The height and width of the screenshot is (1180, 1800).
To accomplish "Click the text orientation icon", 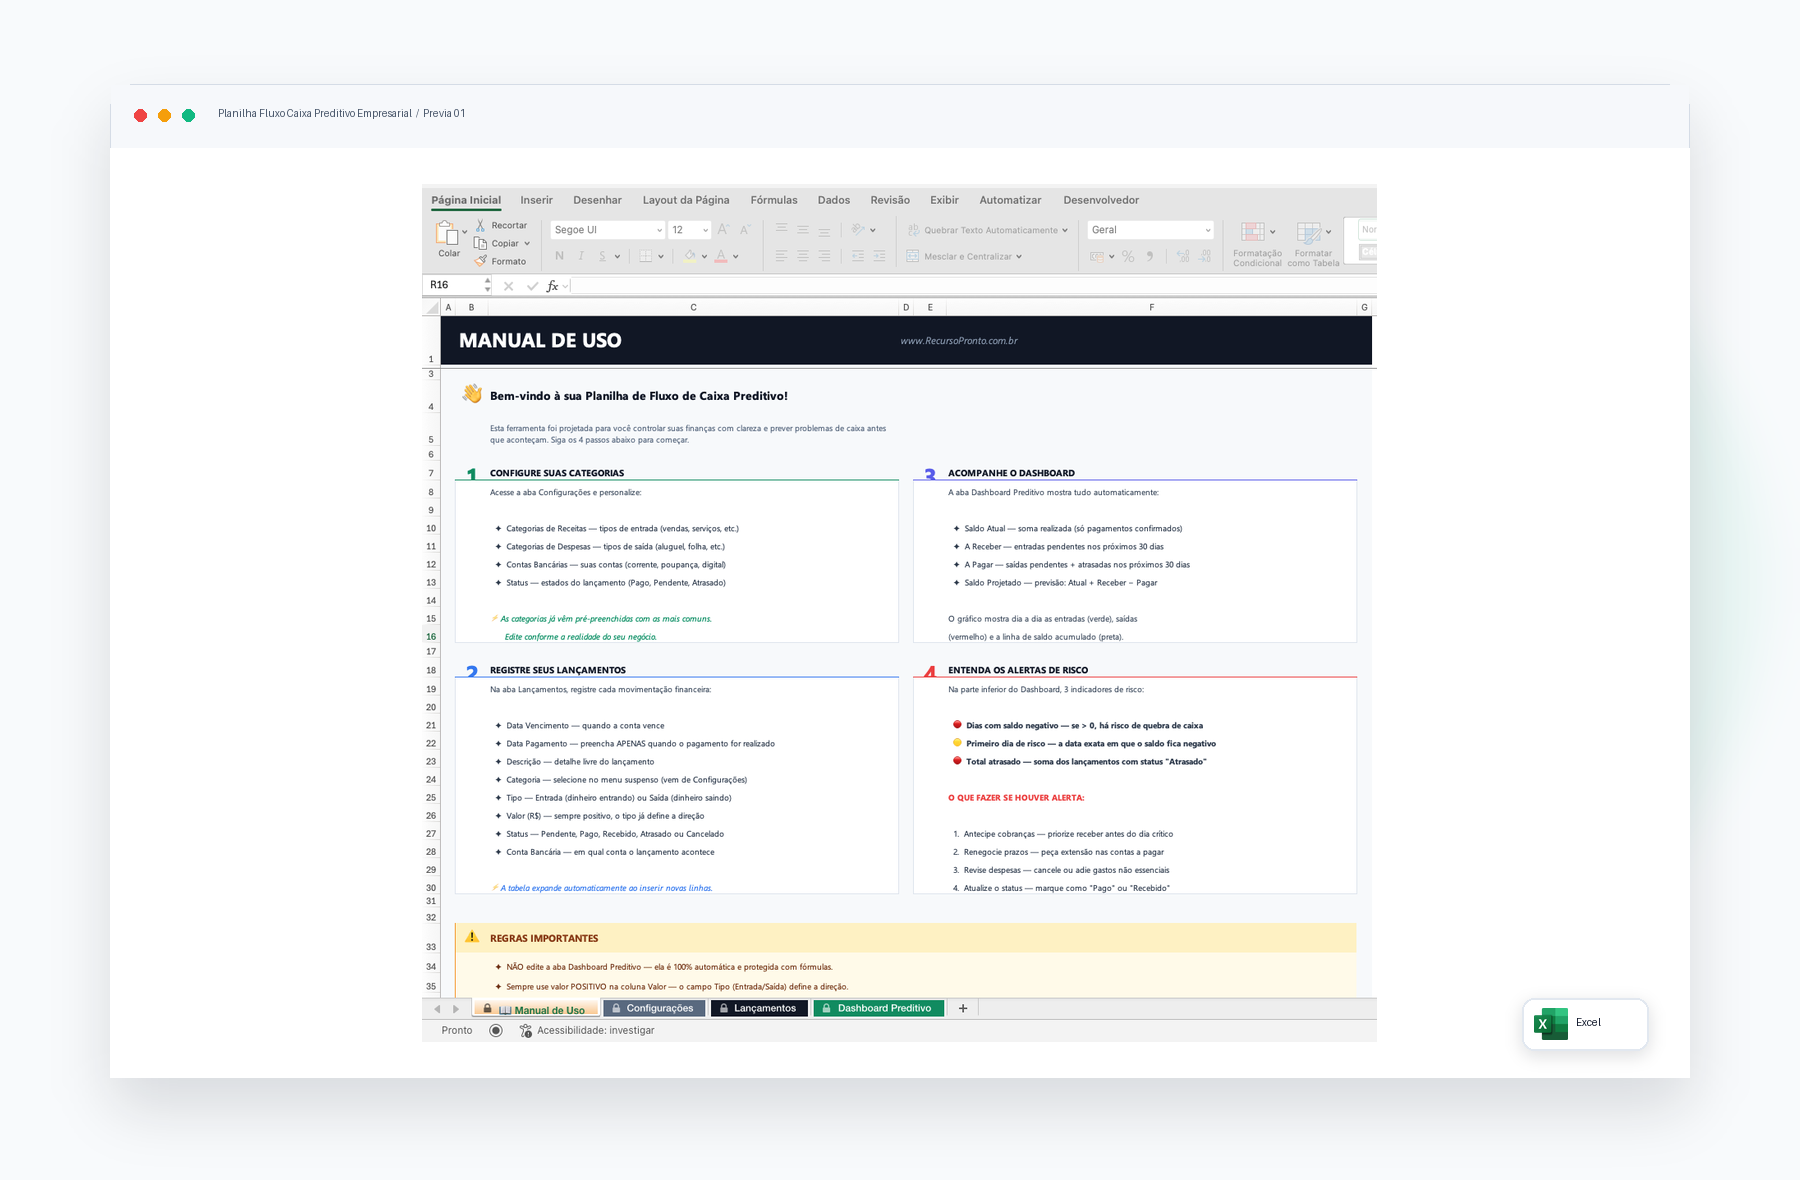I will [x=858, y=230].
